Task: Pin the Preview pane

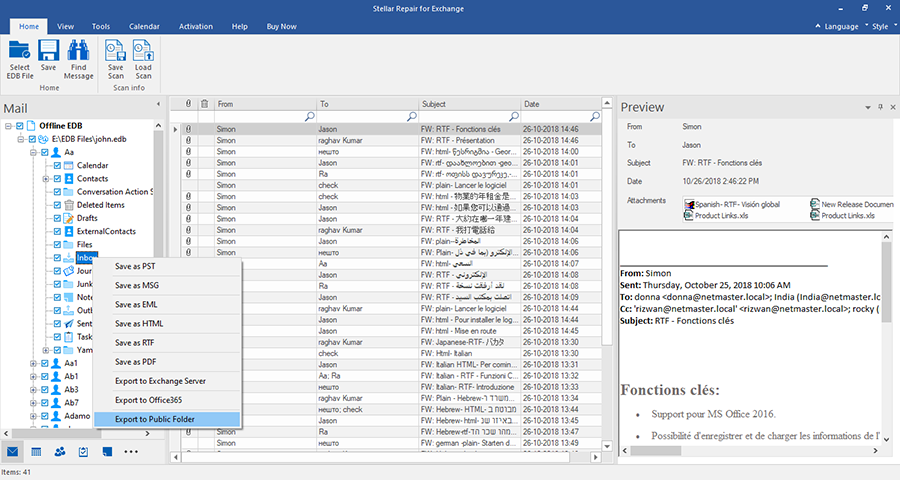Action: pos(880,107)
